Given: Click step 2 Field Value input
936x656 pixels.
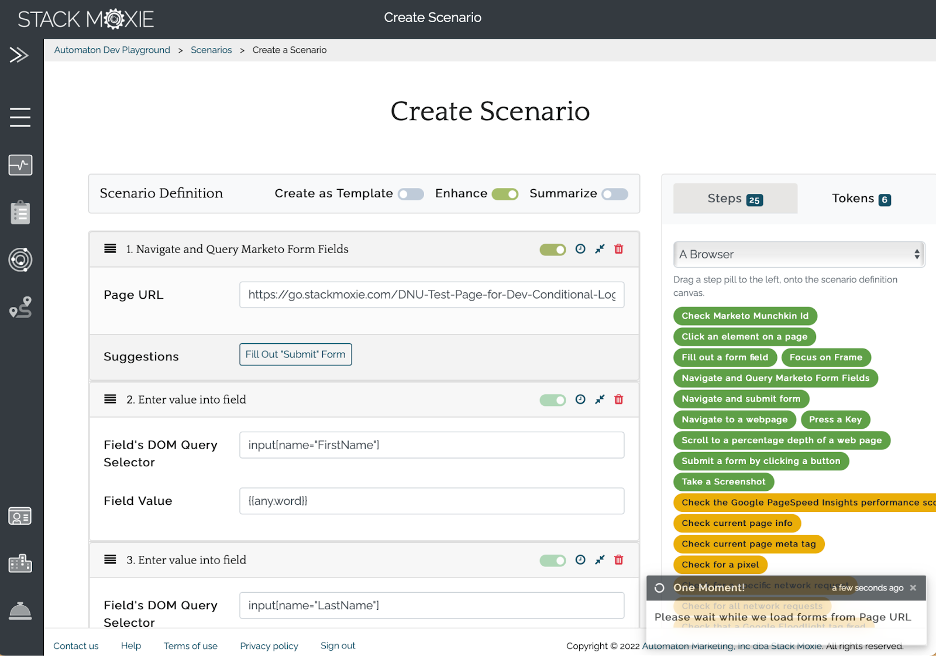Looking at the screenshot, I should click(432, 501).
